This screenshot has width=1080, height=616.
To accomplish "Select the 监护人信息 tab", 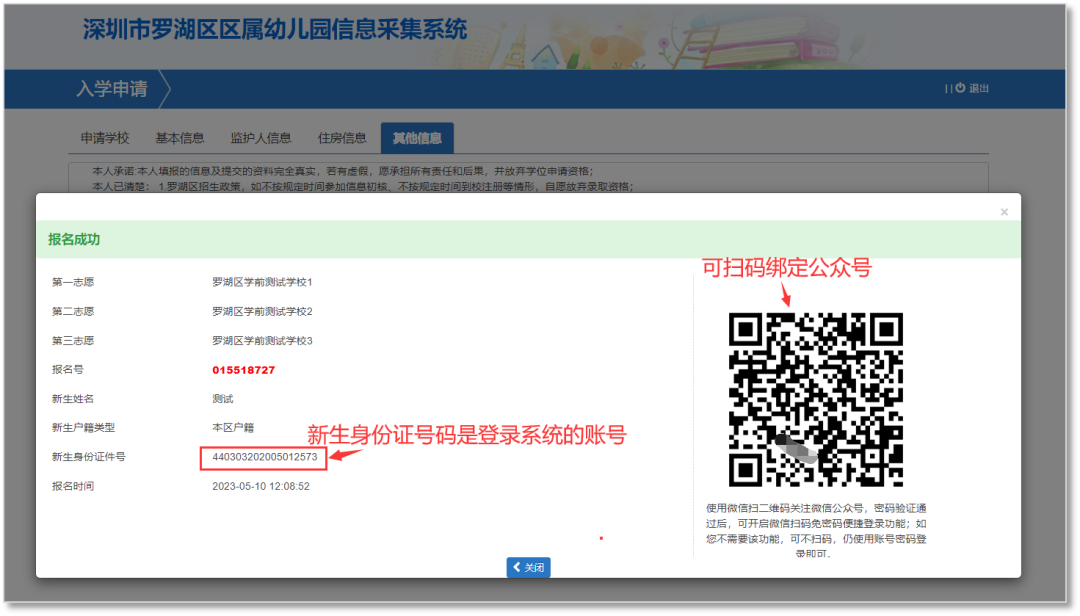I will click(261, 138).
